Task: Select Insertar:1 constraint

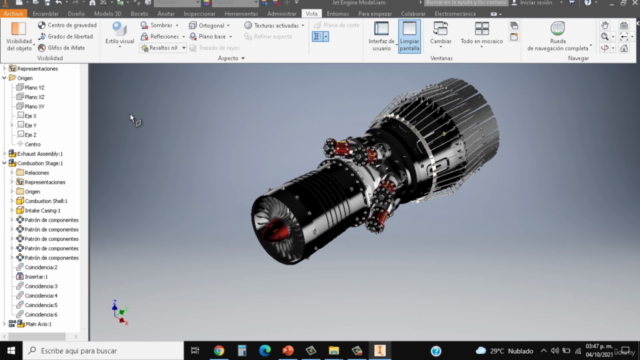Action: tap(32, 277)
